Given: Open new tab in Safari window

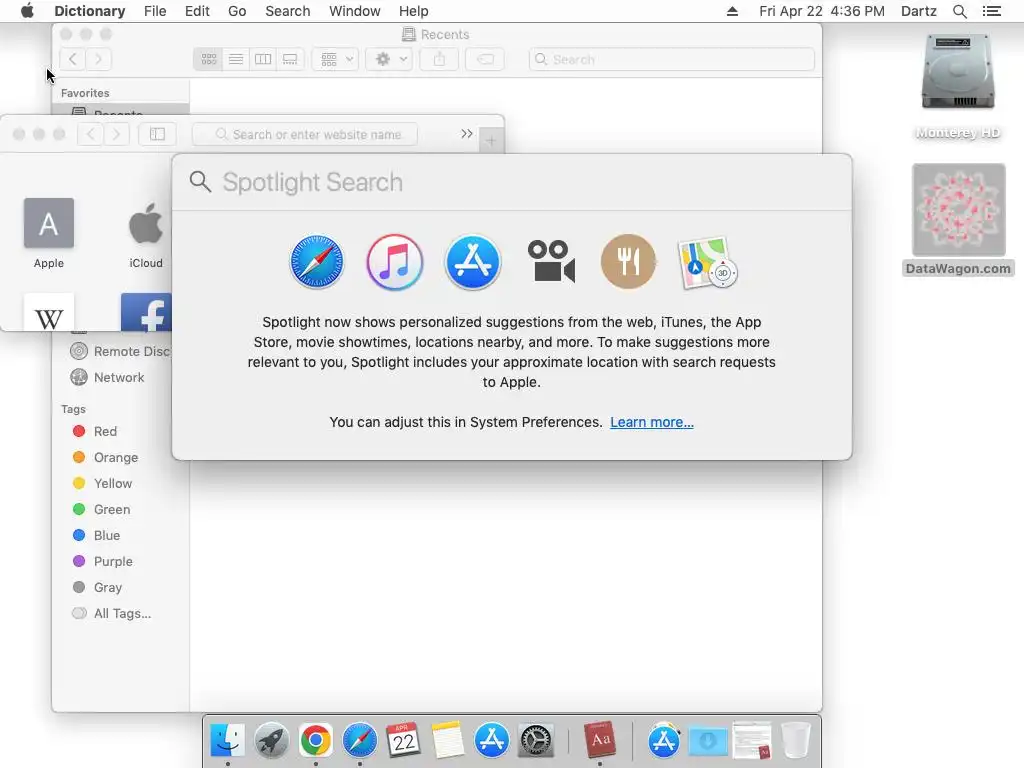Looking at the screenshot, I should pos(490,141).
